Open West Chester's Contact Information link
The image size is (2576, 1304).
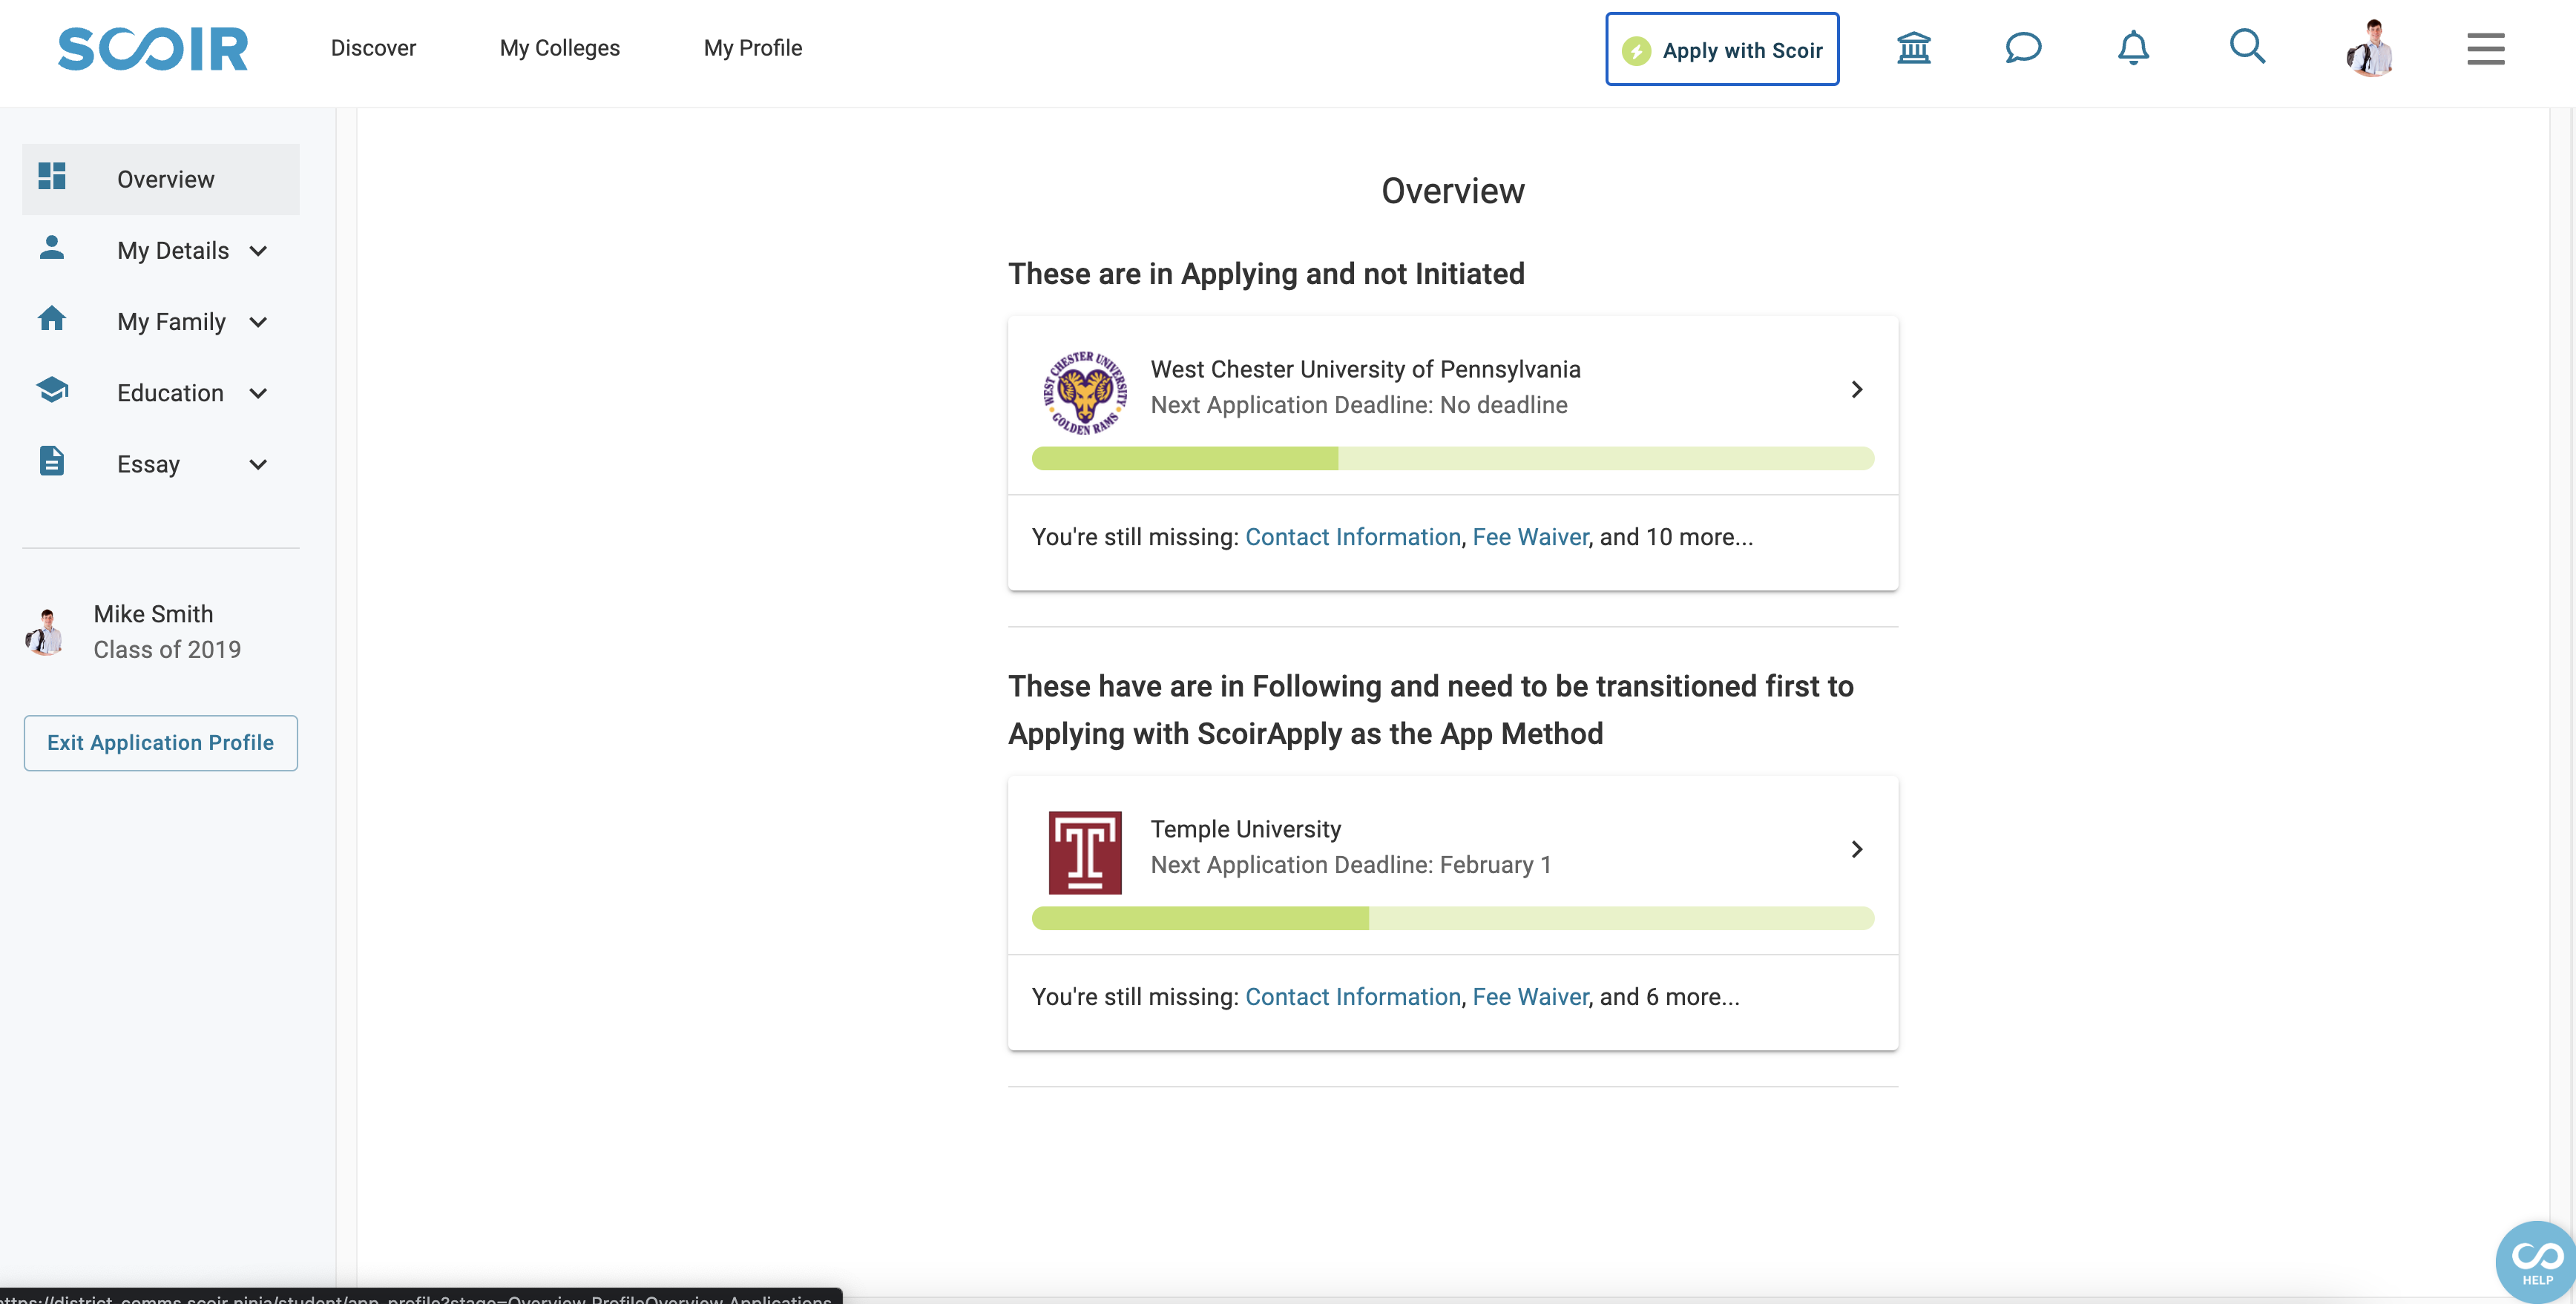1353,537
